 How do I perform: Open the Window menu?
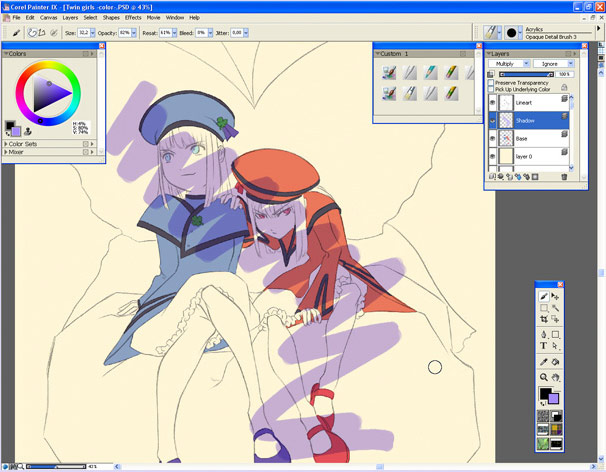tap(175, 17)
